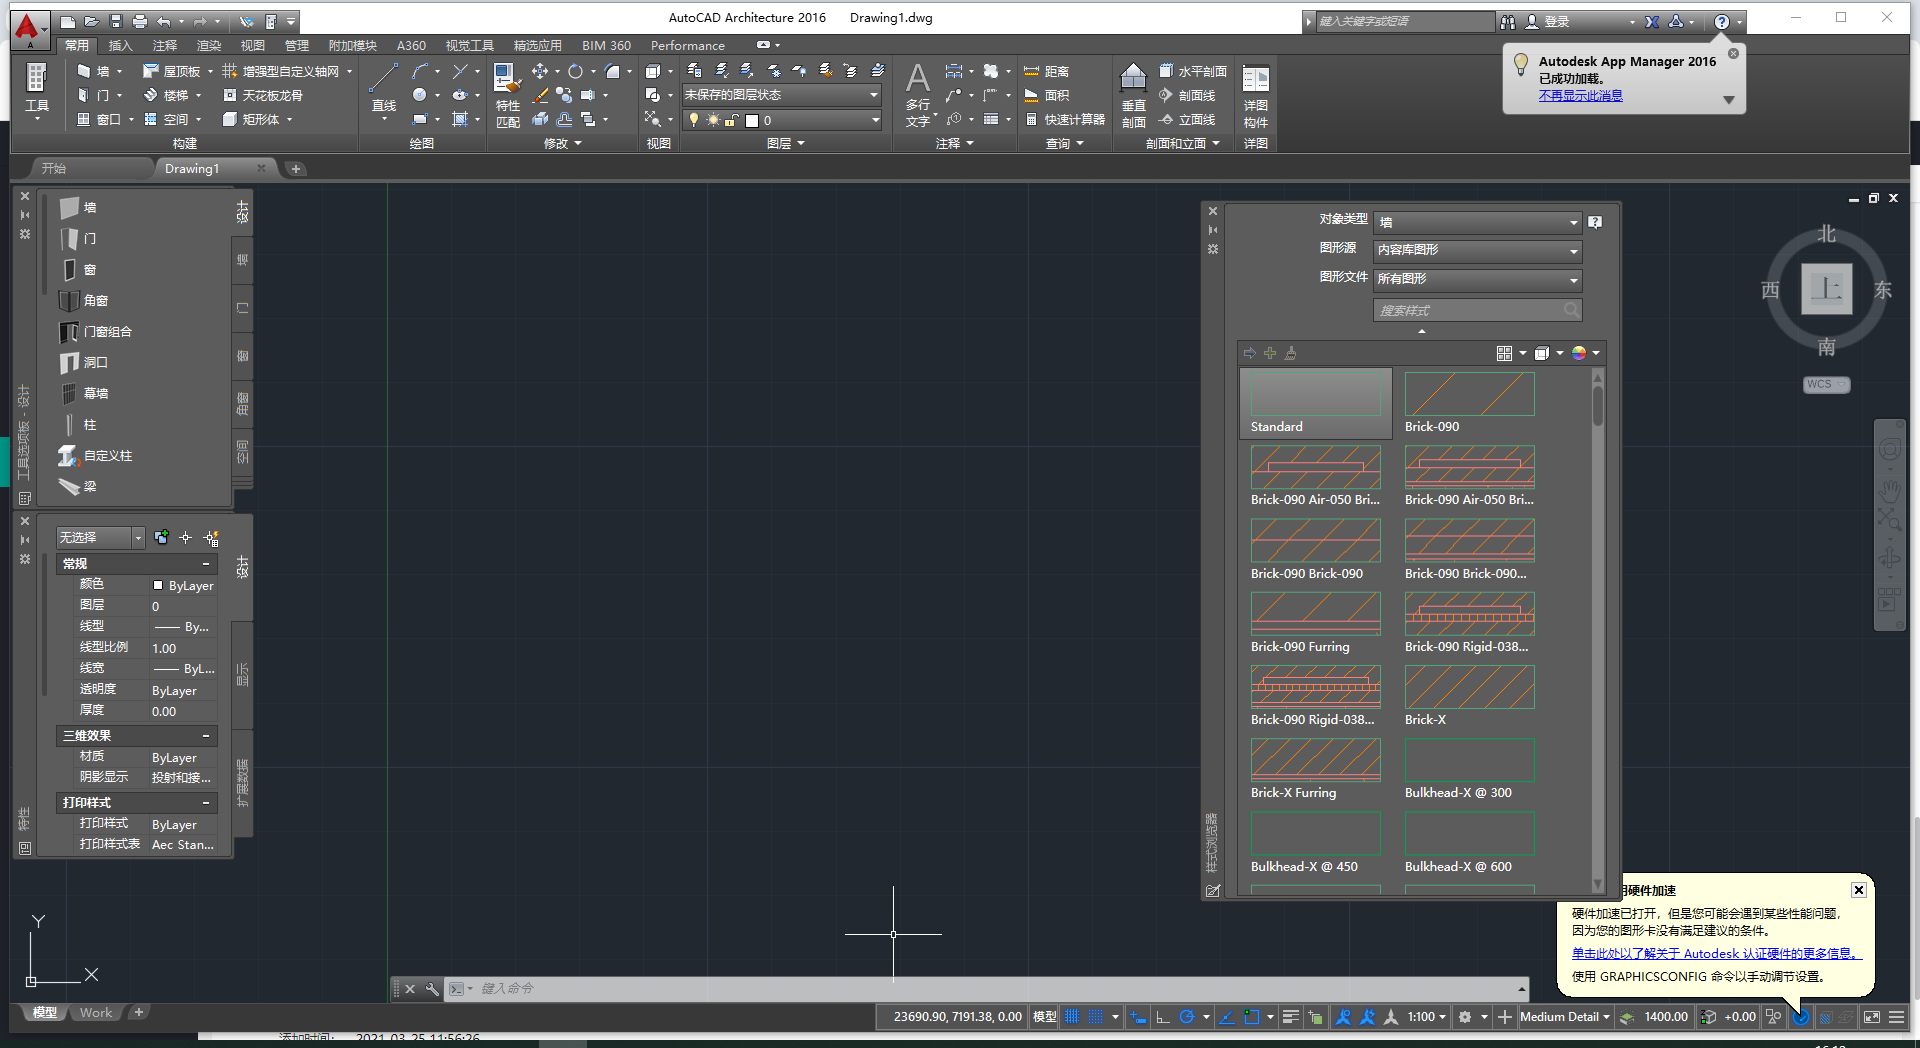
Task: Toggle 2D object snap in status bar
Action: coord(1251,1016)
